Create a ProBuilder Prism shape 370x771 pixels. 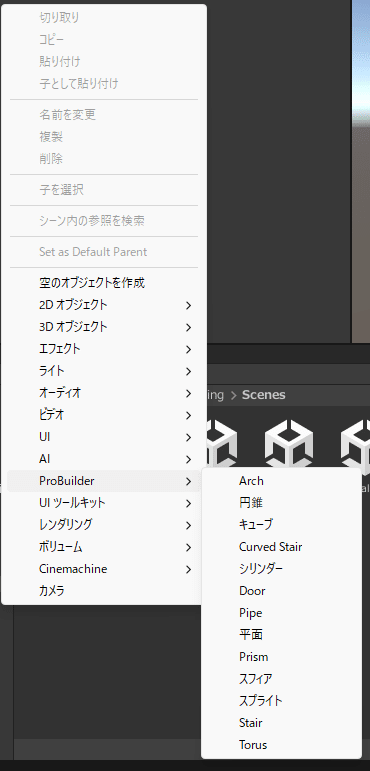[x=281, y=657]
